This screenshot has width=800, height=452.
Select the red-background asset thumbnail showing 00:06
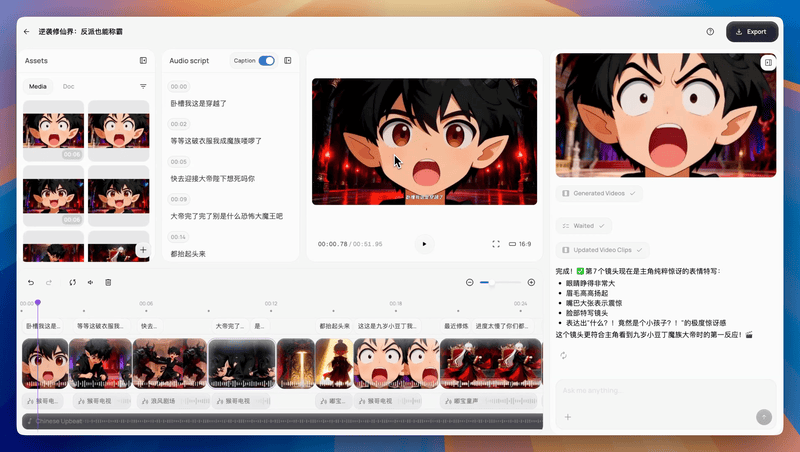(54, 196)
